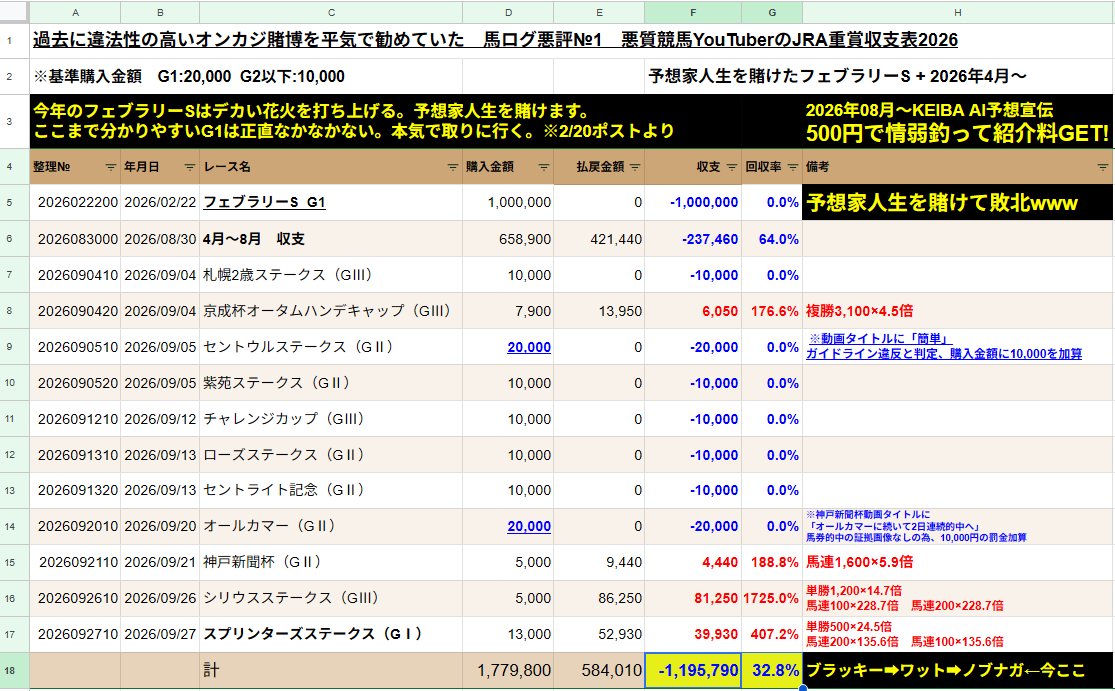Open the filter dropdown for 備考 column

pyautogui.click(x=1102, y=167)
